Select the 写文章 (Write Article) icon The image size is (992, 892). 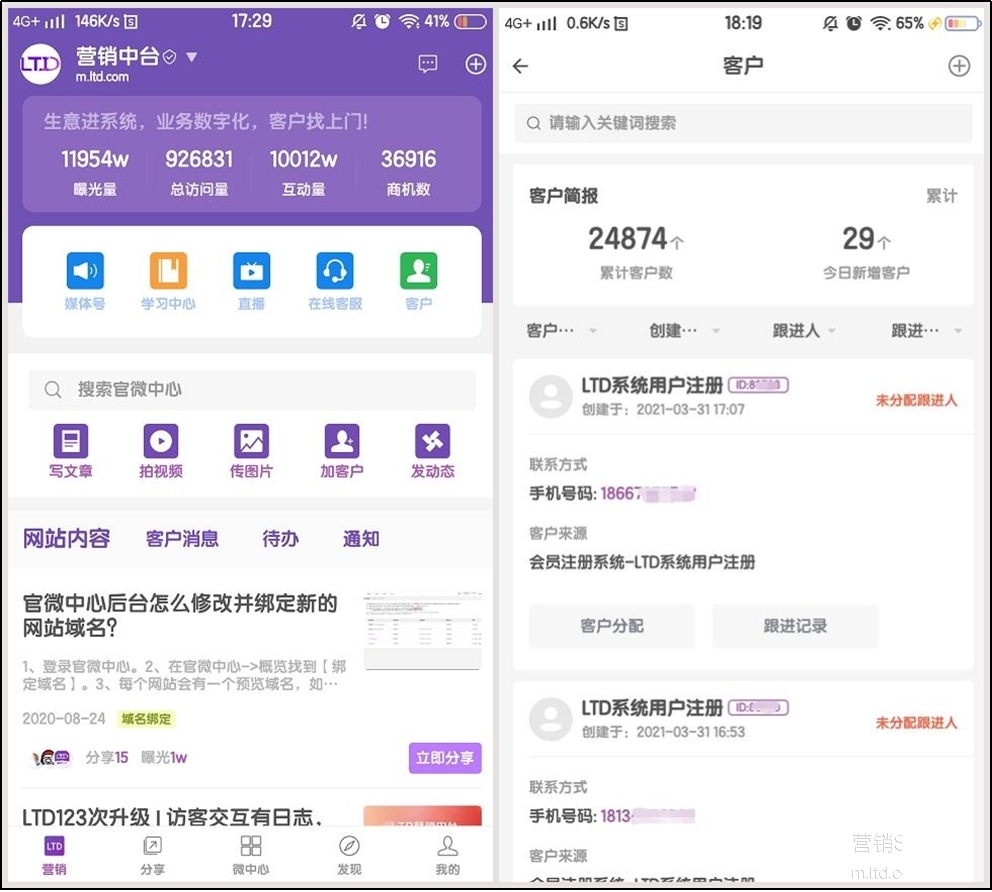tap(70, 443)
